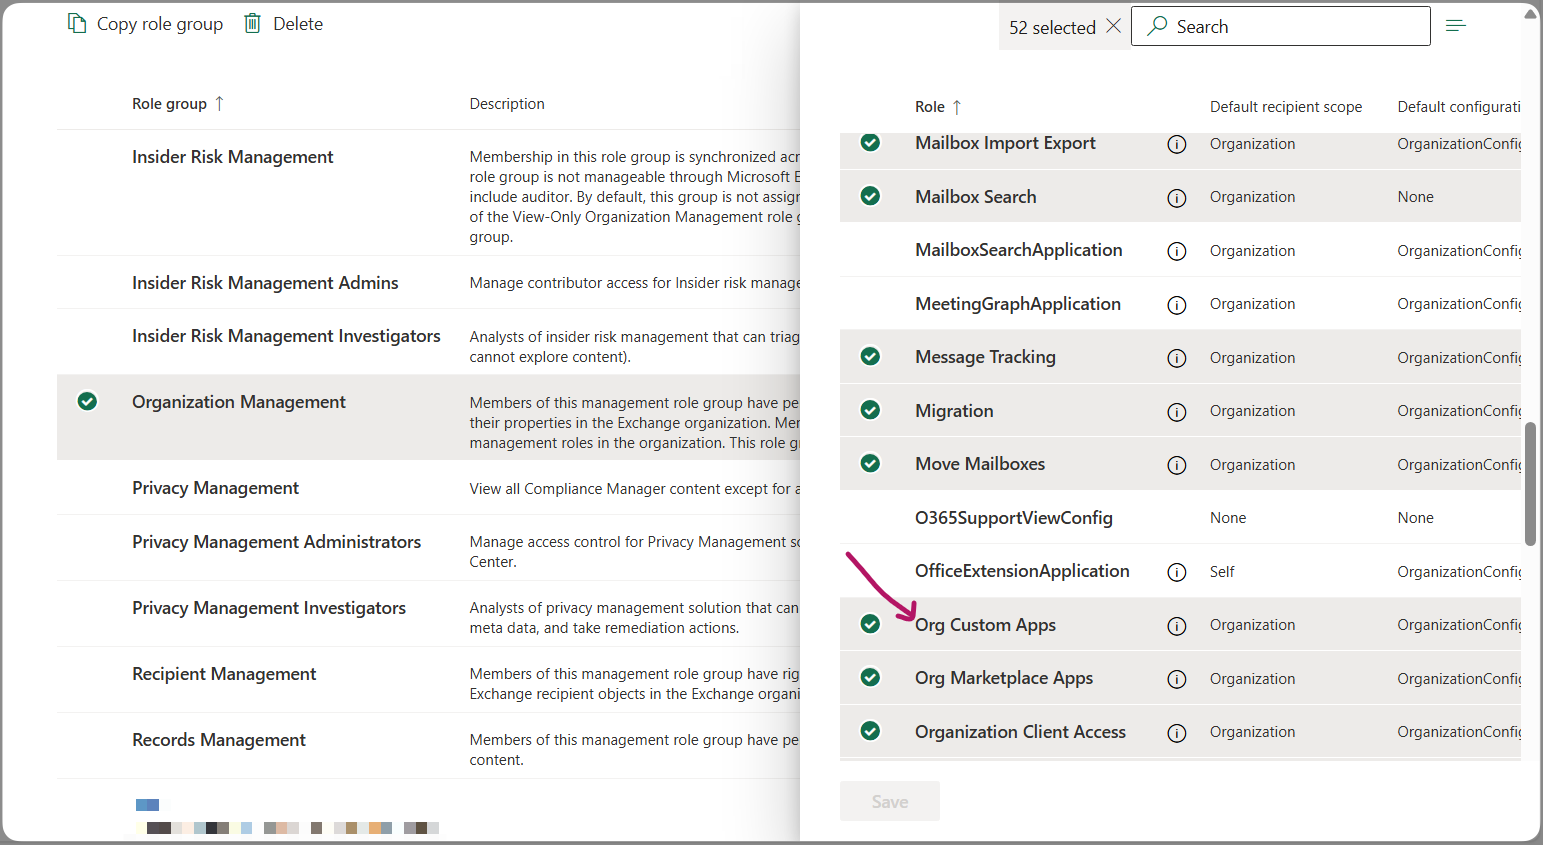Screen dimensions: 1543x845
Task: Select the OfficeExtensionApplication role row
Action: pyautogui.click(x=1180, y=571)
